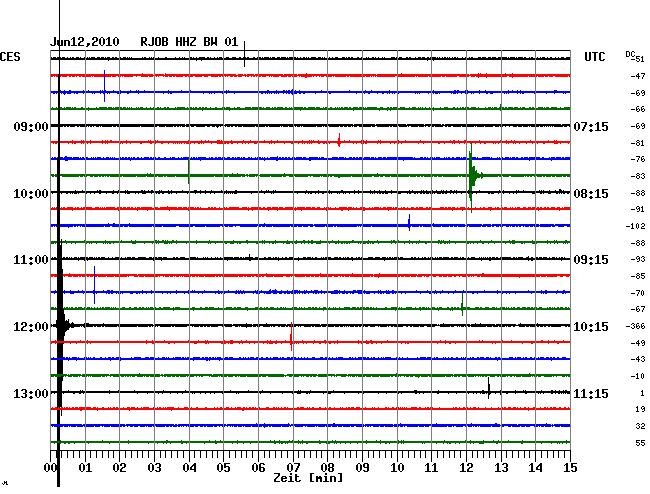Select the CES column header on the left

10,57
